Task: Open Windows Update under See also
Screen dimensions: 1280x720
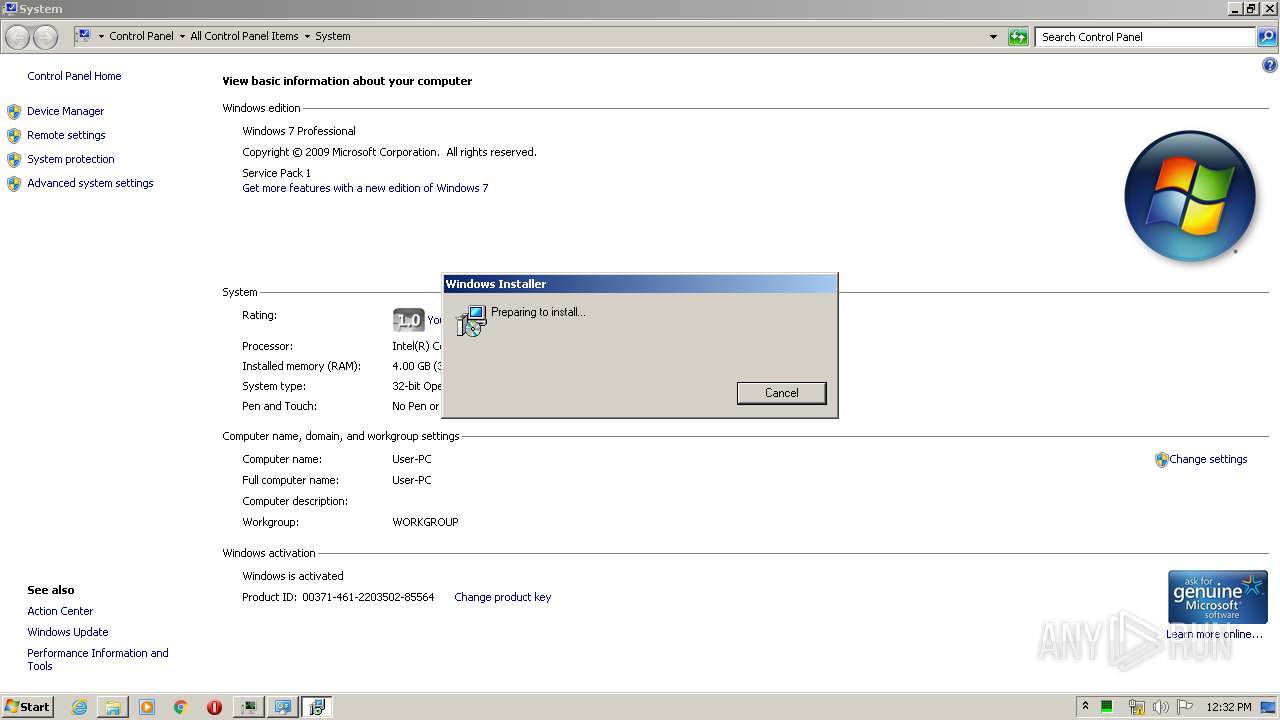Action: coord(68,632)
